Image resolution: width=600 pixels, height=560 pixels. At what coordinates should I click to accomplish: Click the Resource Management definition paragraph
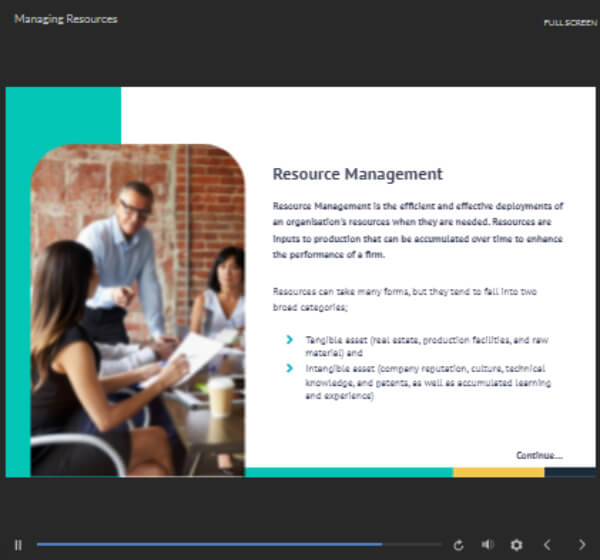pos(420,229)
